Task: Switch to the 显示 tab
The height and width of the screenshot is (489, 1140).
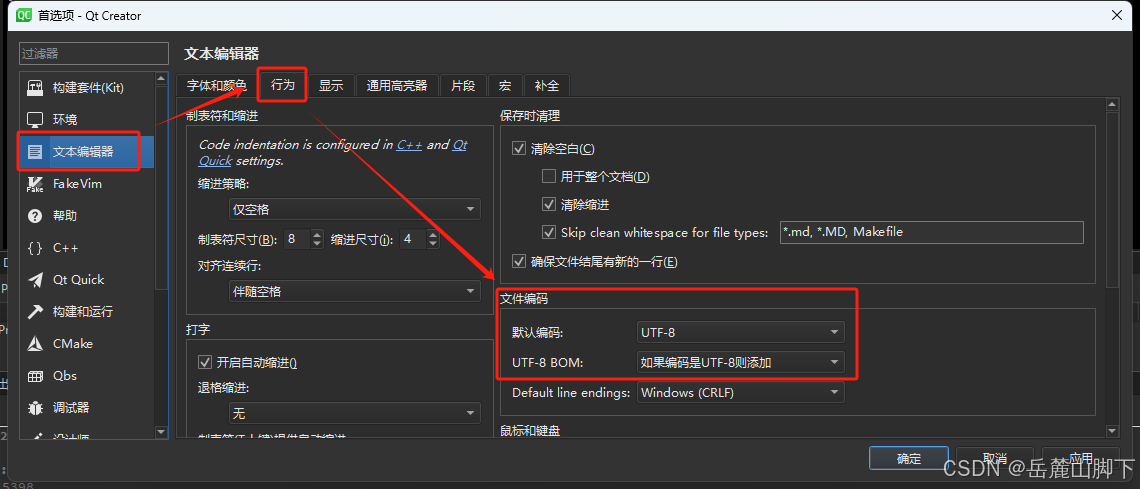Action: [x=331, y=85]
